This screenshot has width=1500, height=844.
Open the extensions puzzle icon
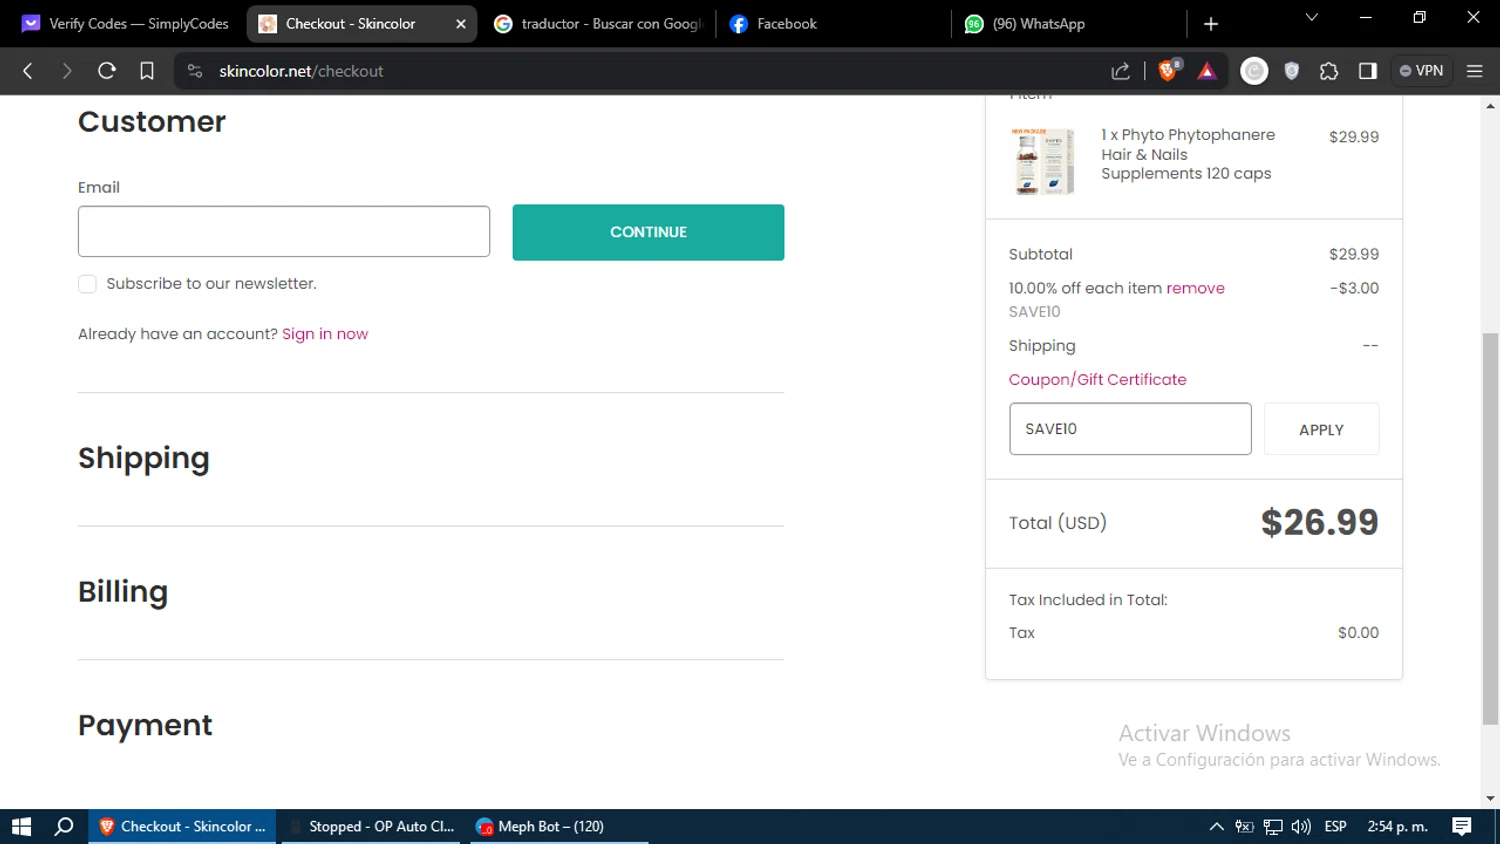tap(1329, 71)
